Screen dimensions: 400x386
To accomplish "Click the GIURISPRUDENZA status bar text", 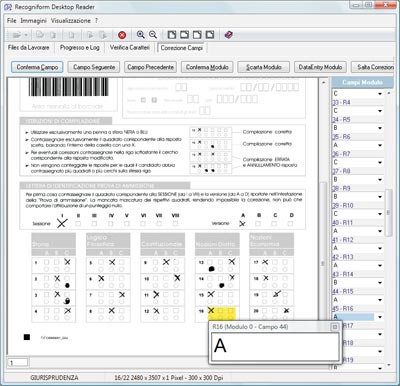I will coord(54,378).
